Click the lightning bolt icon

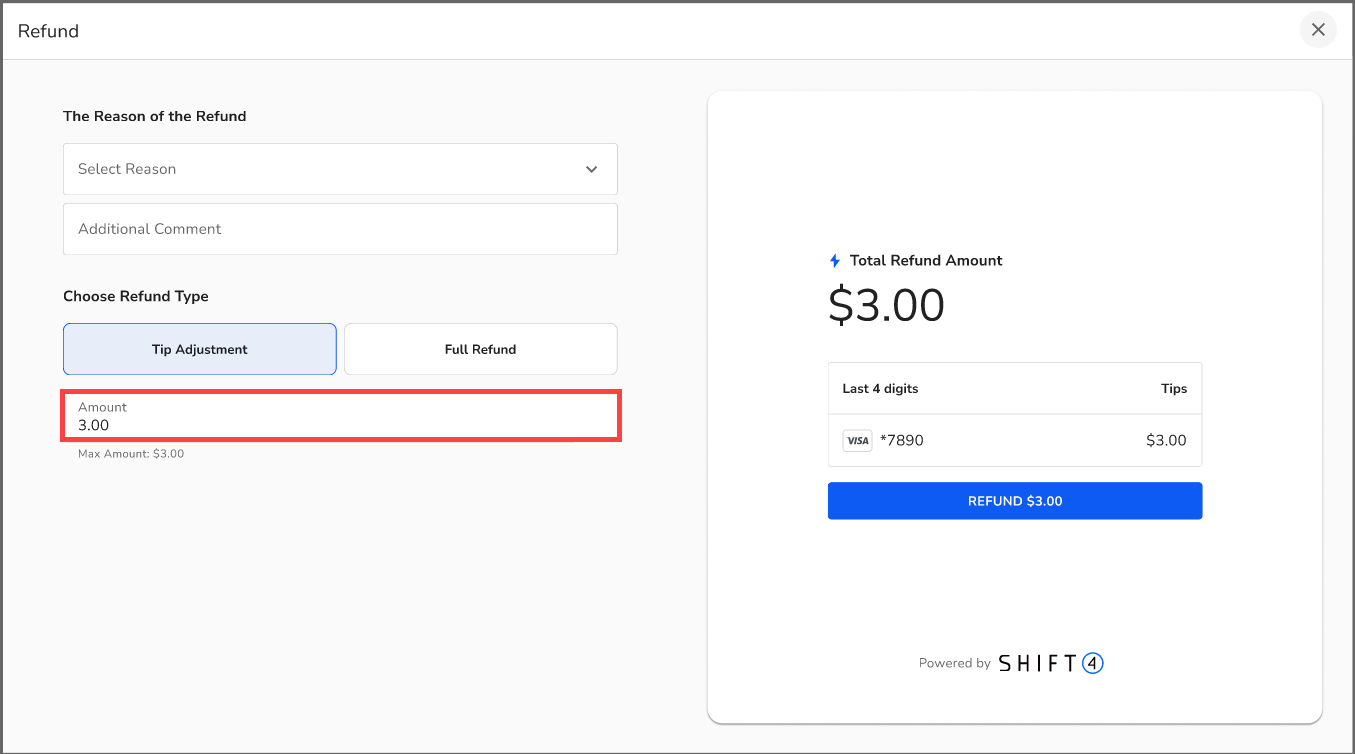(835, 261)
